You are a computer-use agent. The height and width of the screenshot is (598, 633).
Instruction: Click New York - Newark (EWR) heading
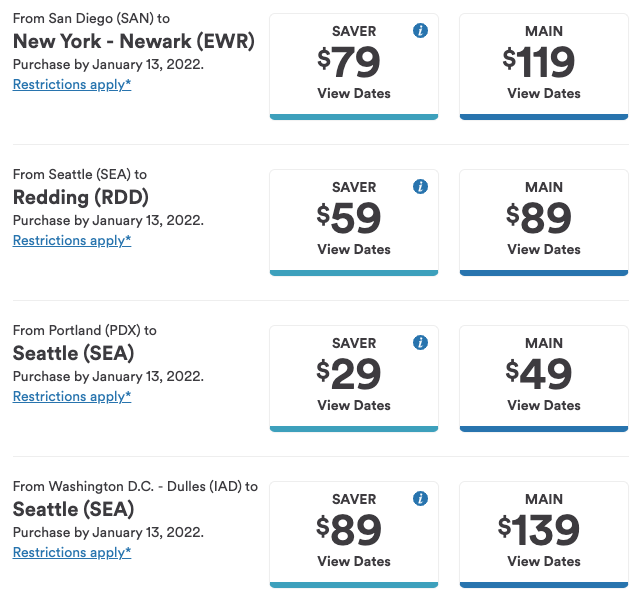coord(134,41)
